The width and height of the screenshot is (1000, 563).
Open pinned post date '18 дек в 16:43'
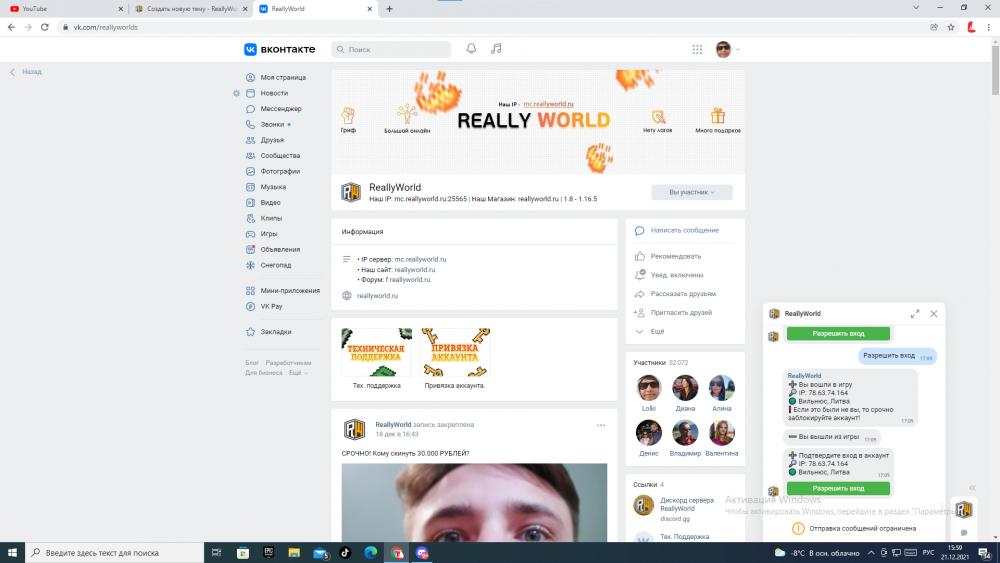click(x=397, y=434)
